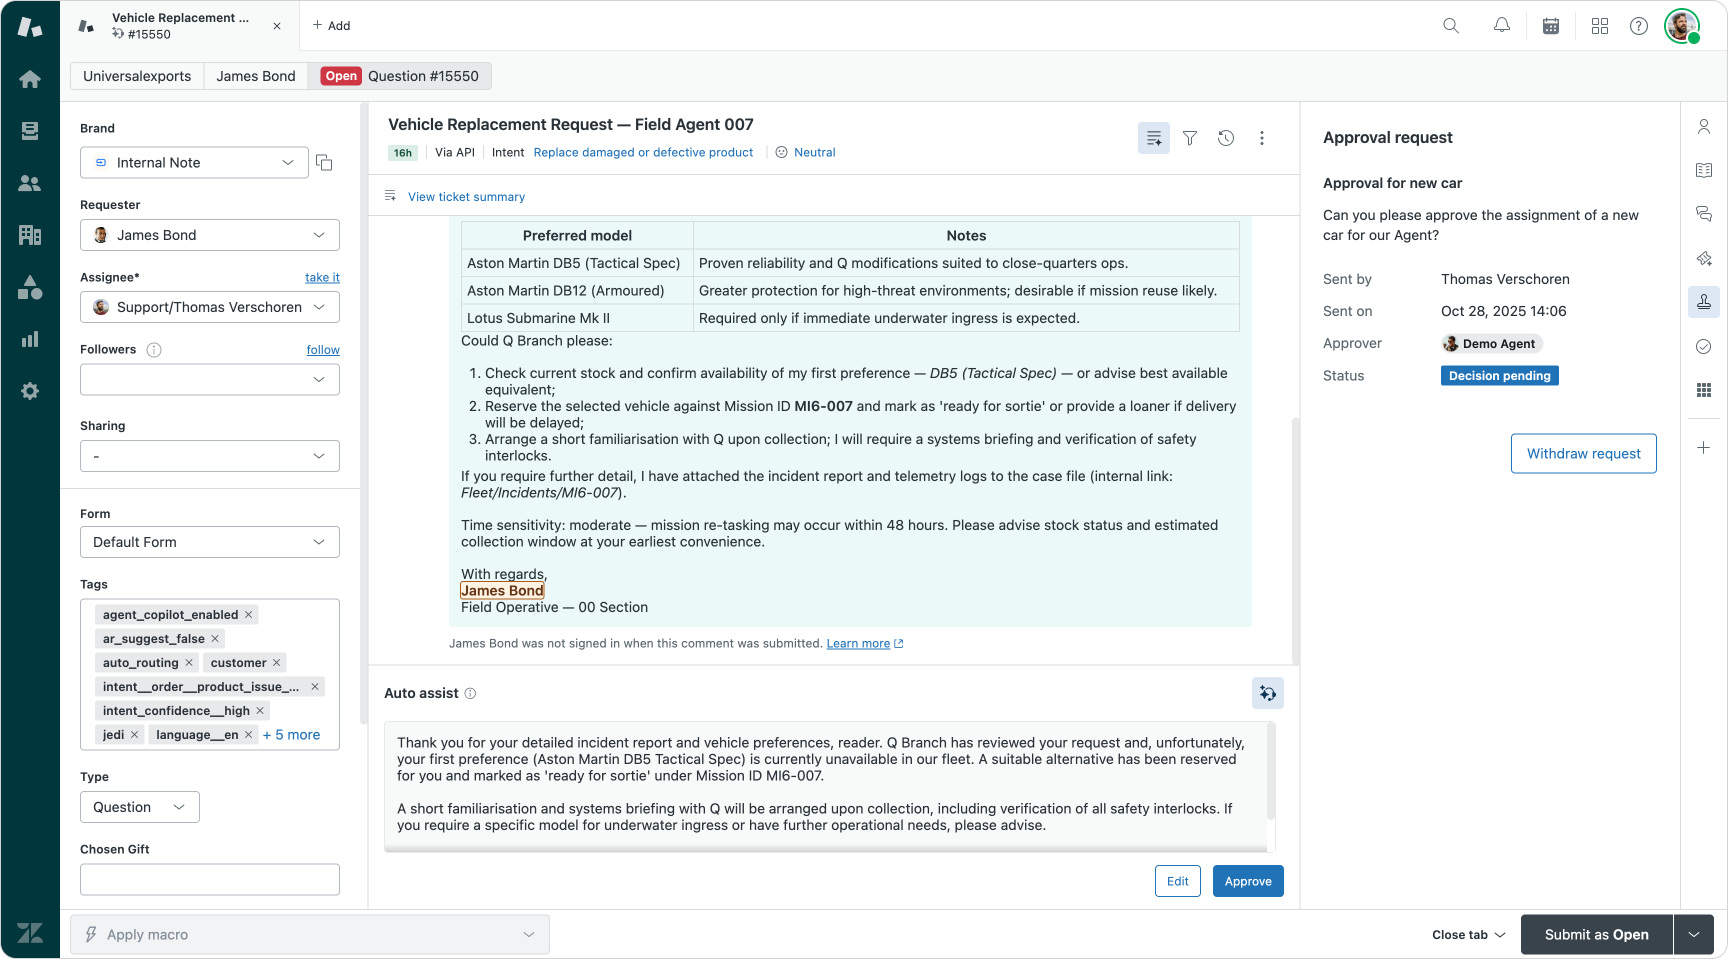Screen dimensions: 1728x959
Task: Open the Views icon in left navigation
Action: (30, 131)
